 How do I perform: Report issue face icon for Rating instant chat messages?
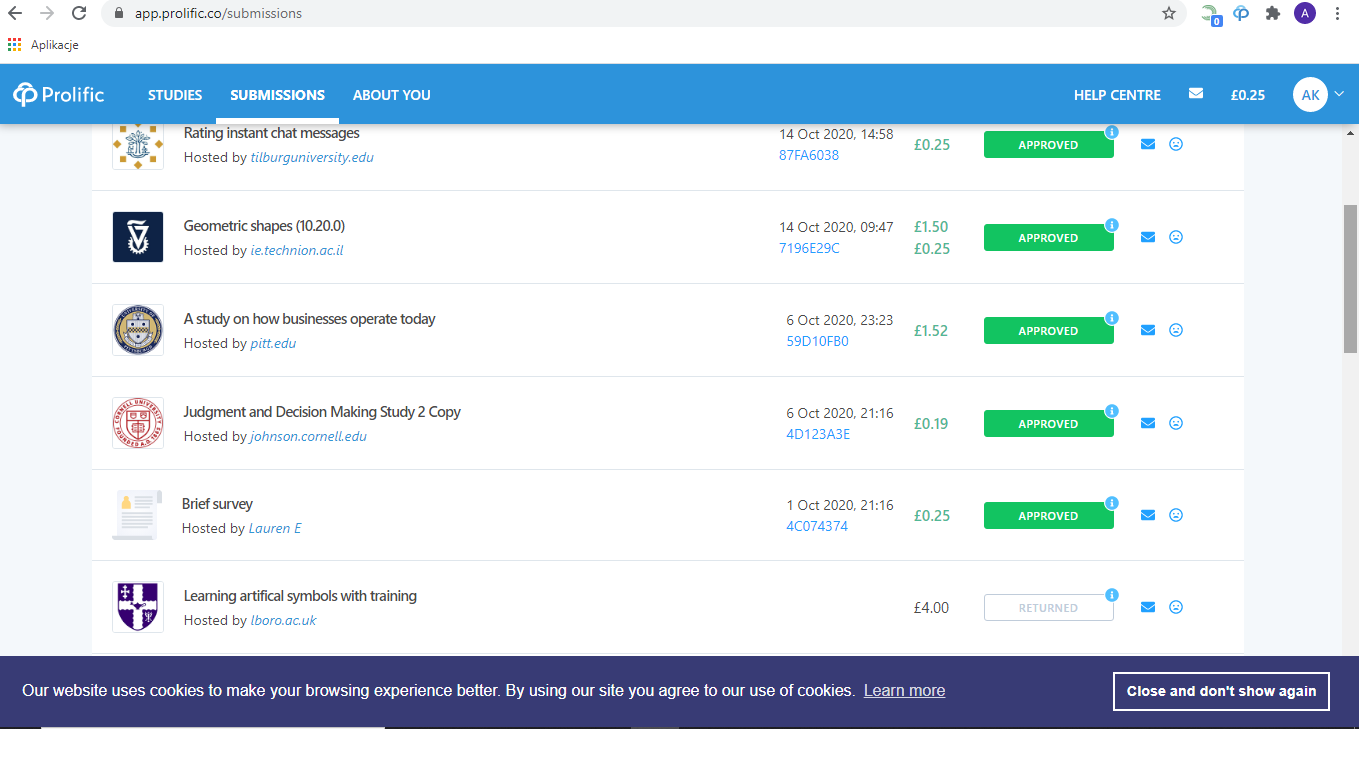pos(1176,144)
